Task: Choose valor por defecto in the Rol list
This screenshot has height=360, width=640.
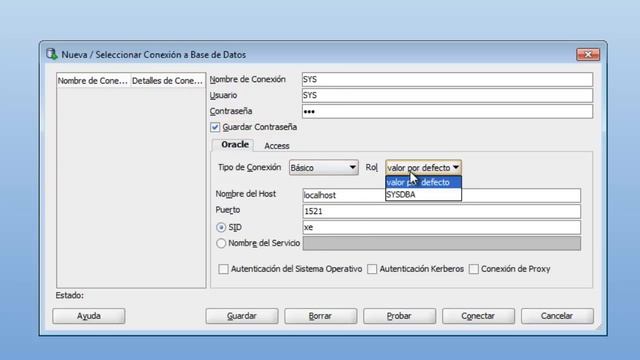Action: (x=423, y=182)
